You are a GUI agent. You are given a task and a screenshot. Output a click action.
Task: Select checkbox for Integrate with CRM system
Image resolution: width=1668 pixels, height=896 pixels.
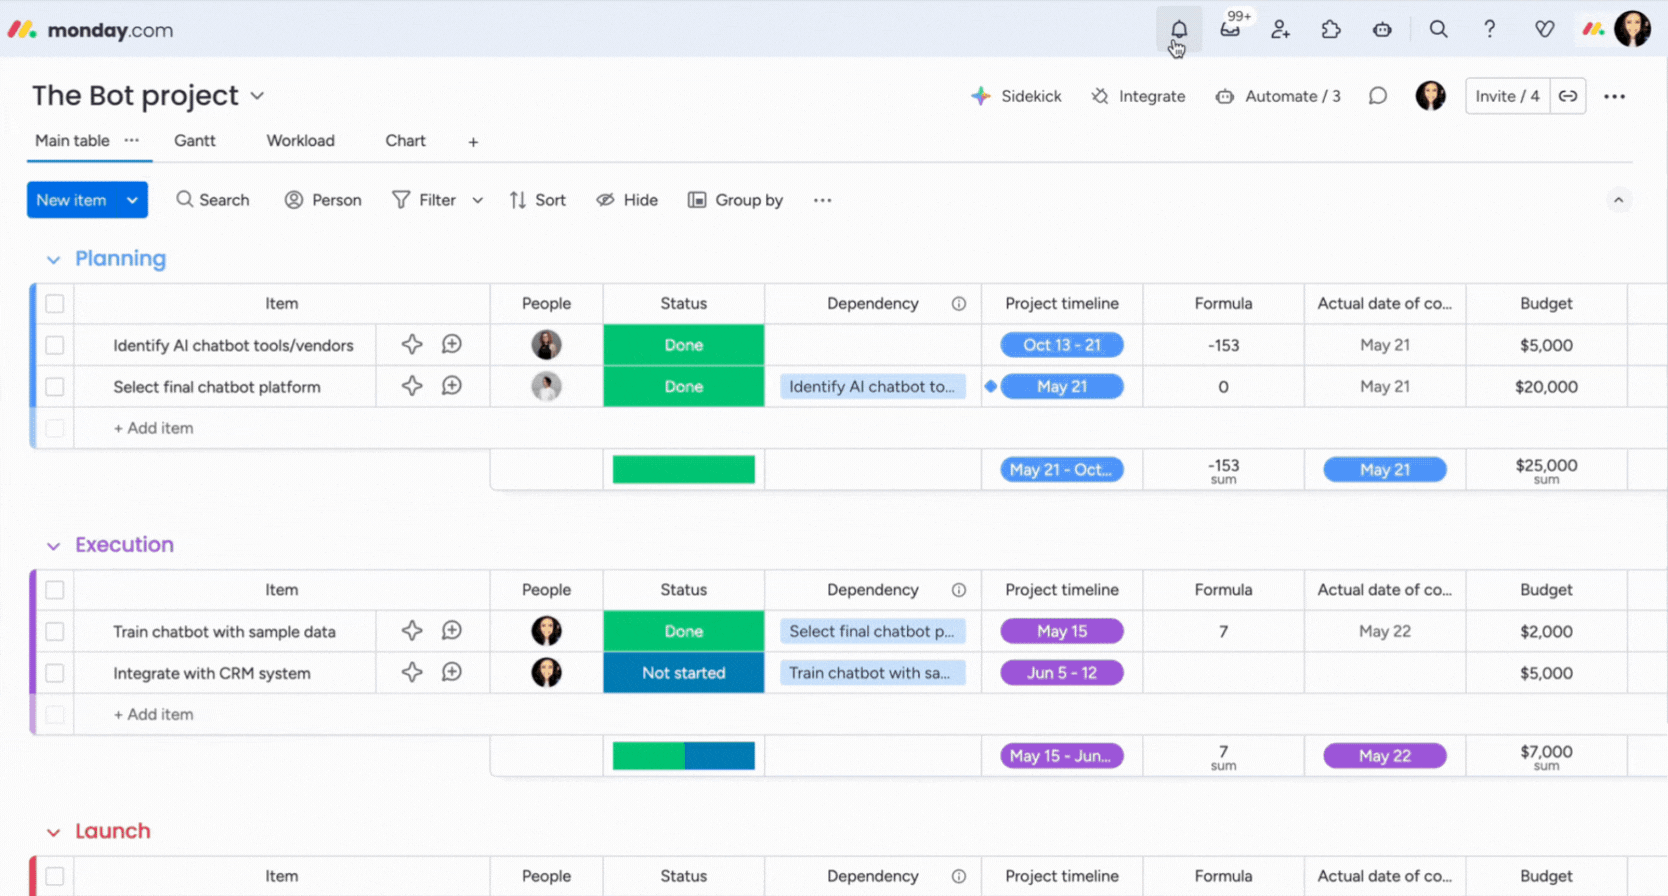55,673
